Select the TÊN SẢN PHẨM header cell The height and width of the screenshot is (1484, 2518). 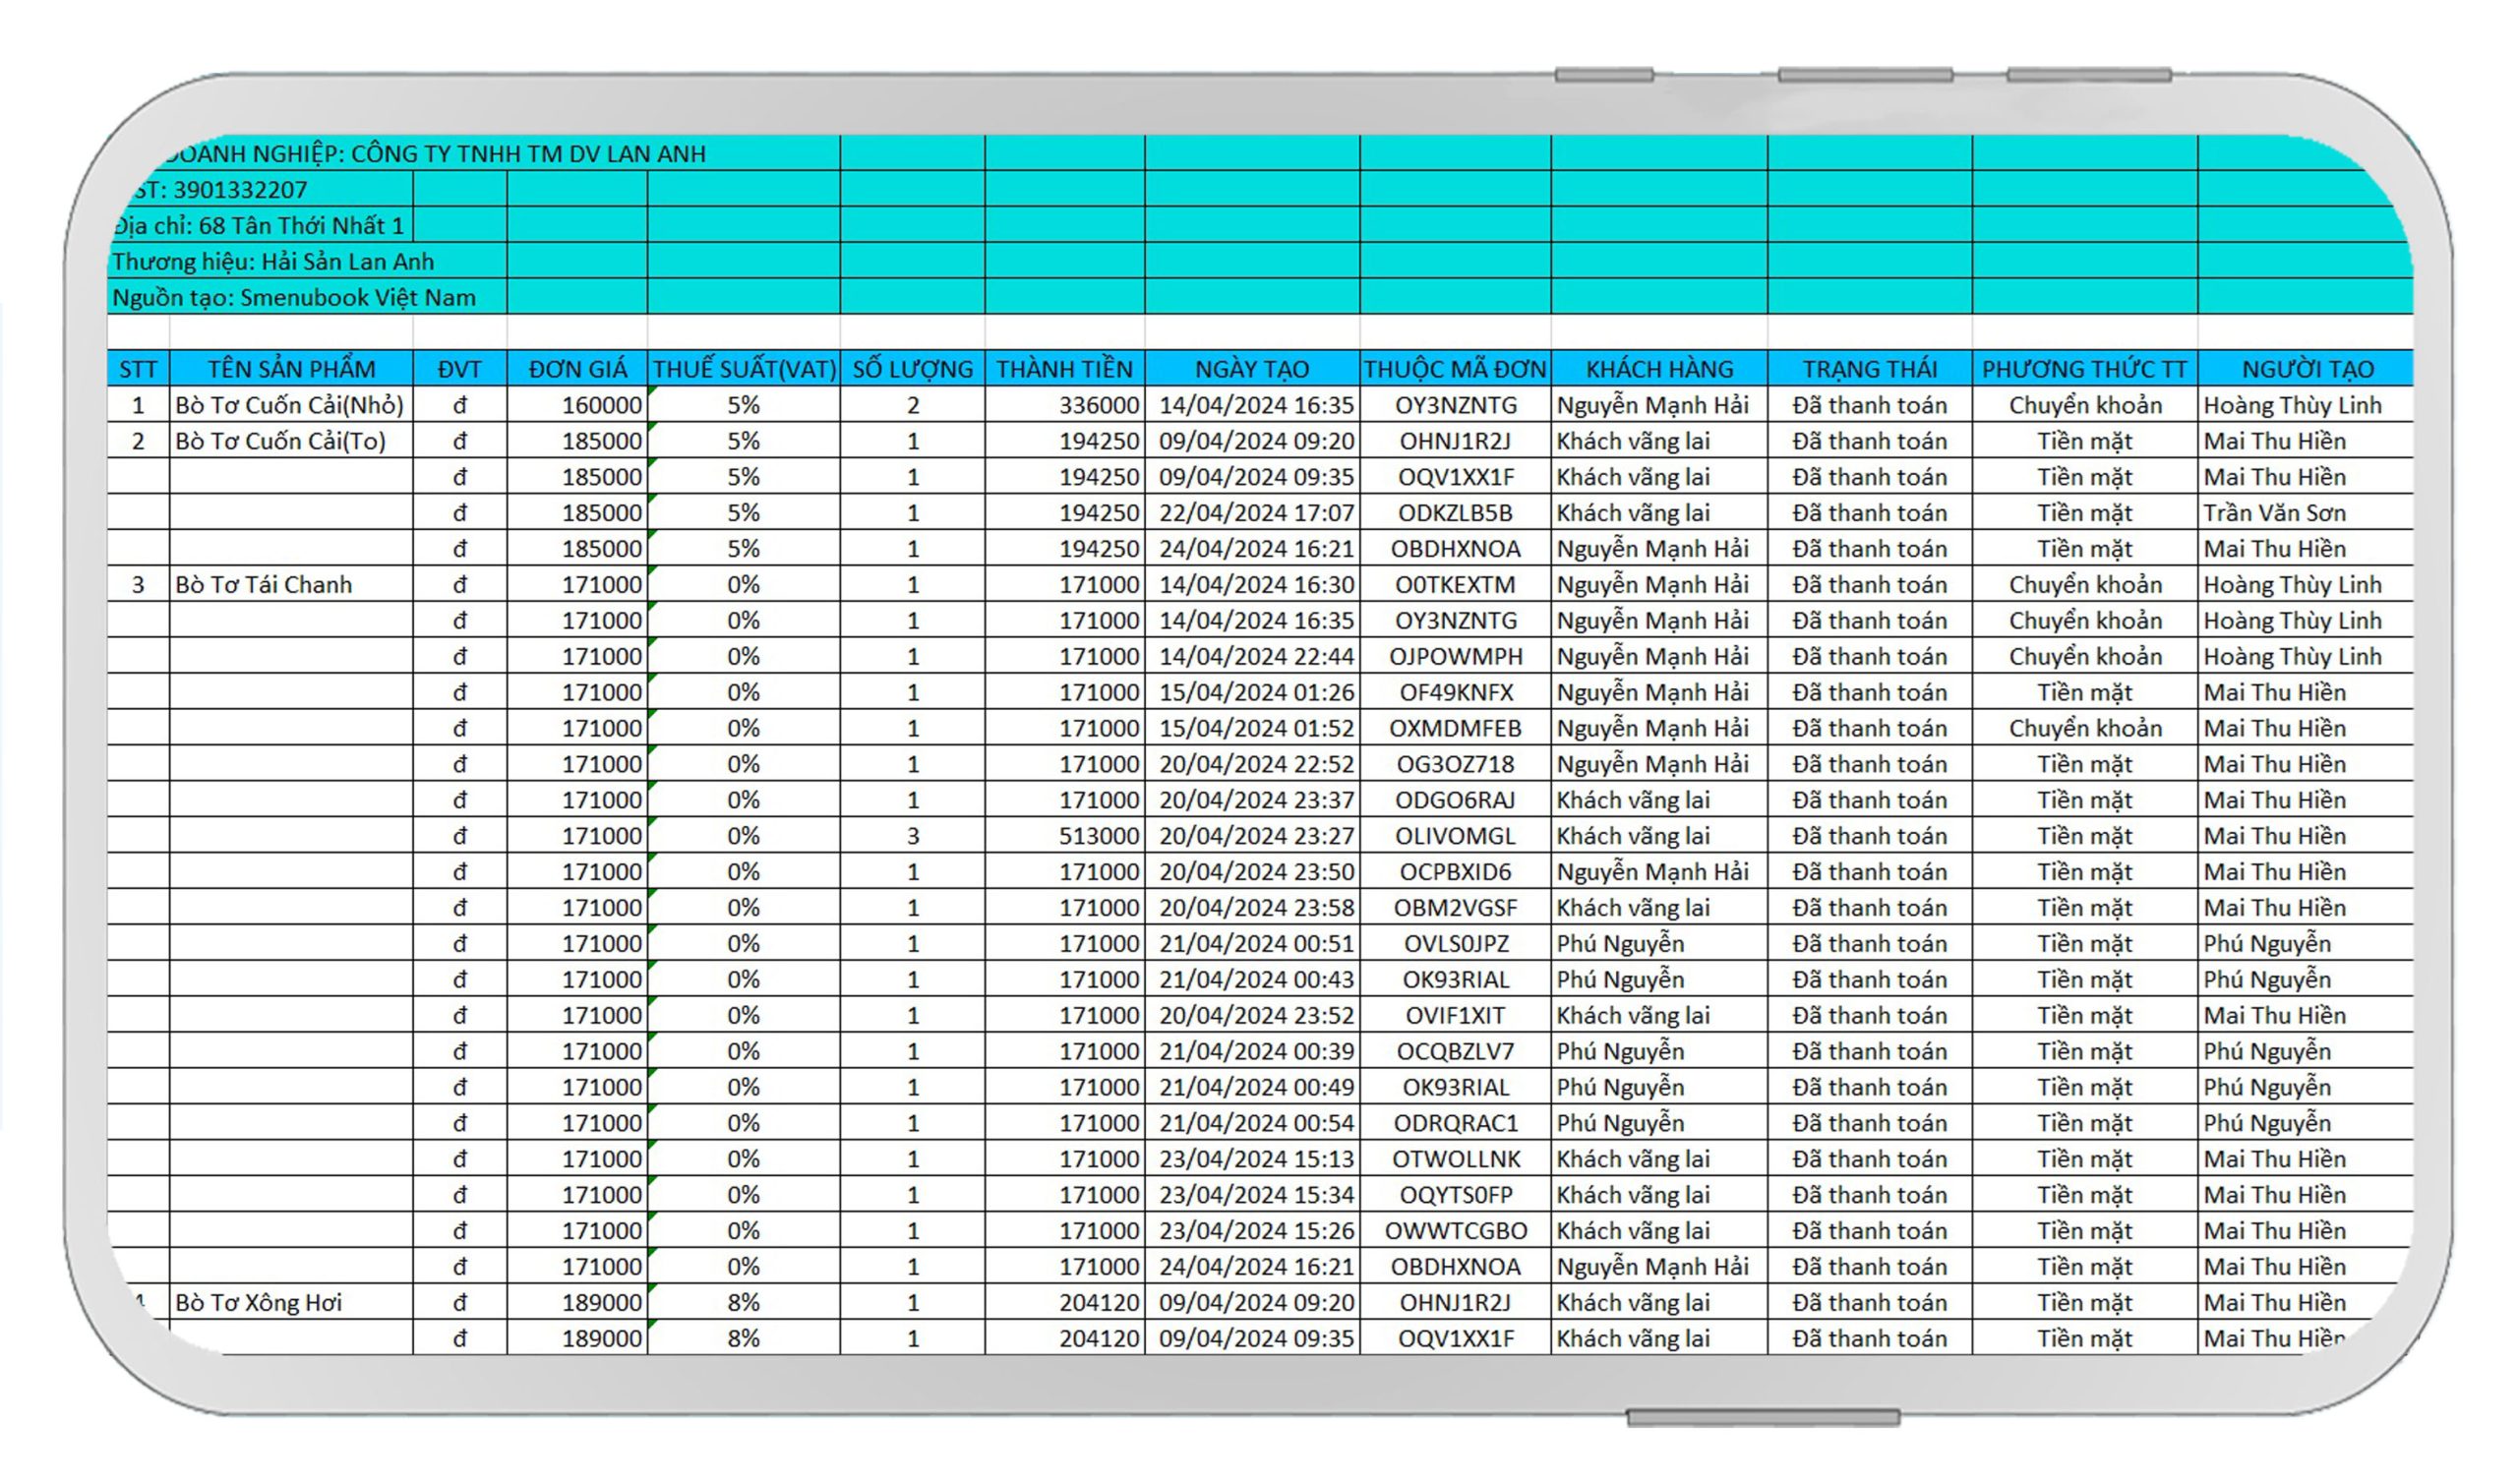pos(291,369)
